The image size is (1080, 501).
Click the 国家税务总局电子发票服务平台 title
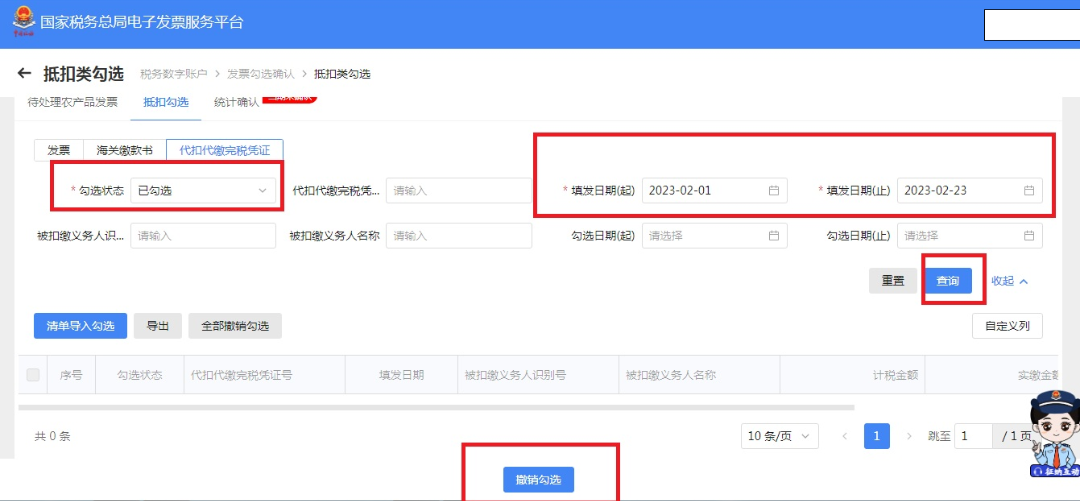[x=142, y=22]
